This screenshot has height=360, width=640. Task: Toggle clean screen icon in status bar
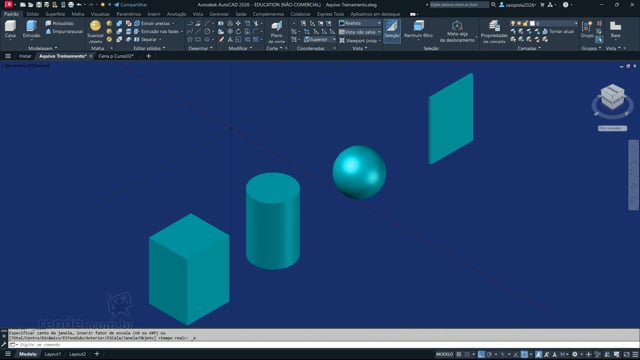tap(627, 354)
